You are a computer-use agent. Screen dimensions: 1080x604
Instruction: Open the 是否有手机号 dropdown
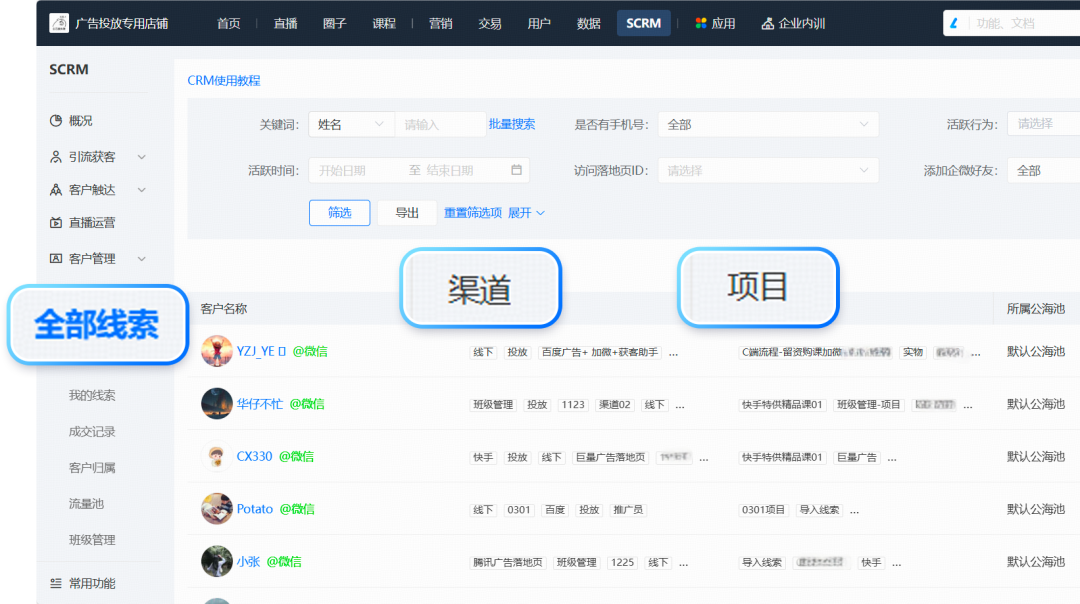(768, 125)
